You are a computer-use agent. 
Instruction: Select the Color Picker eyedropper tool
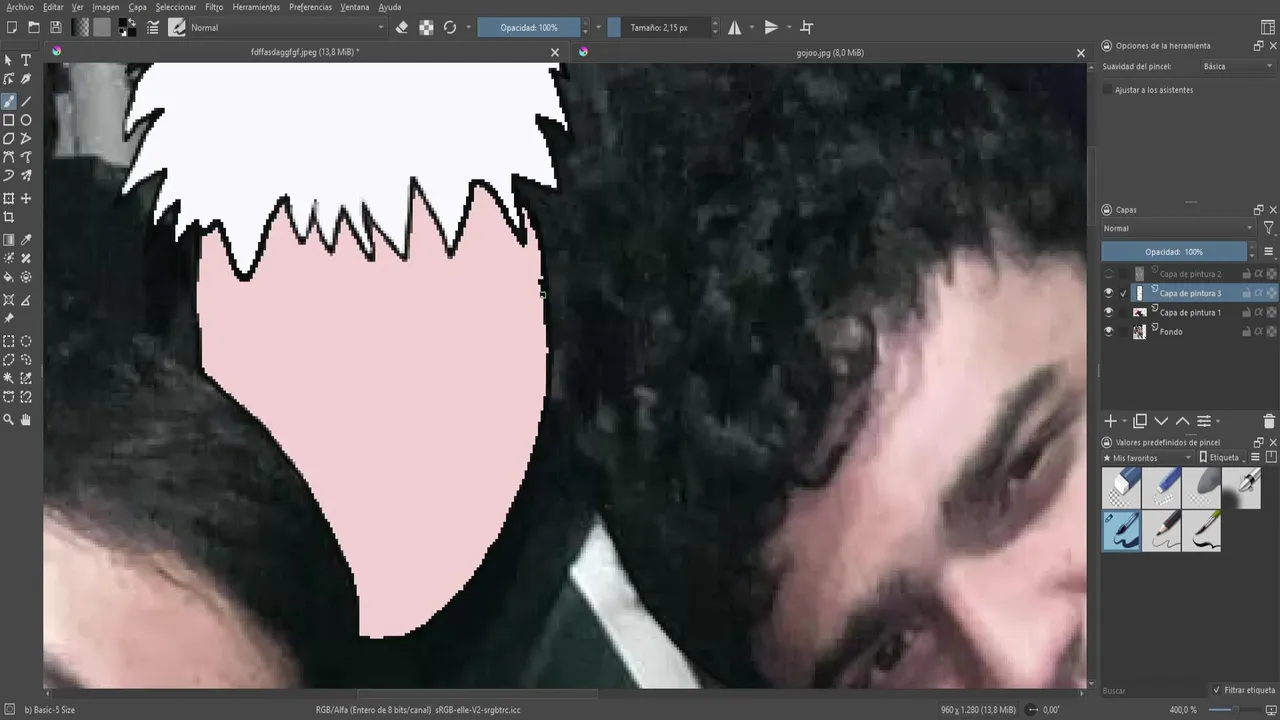coord(27,240)
